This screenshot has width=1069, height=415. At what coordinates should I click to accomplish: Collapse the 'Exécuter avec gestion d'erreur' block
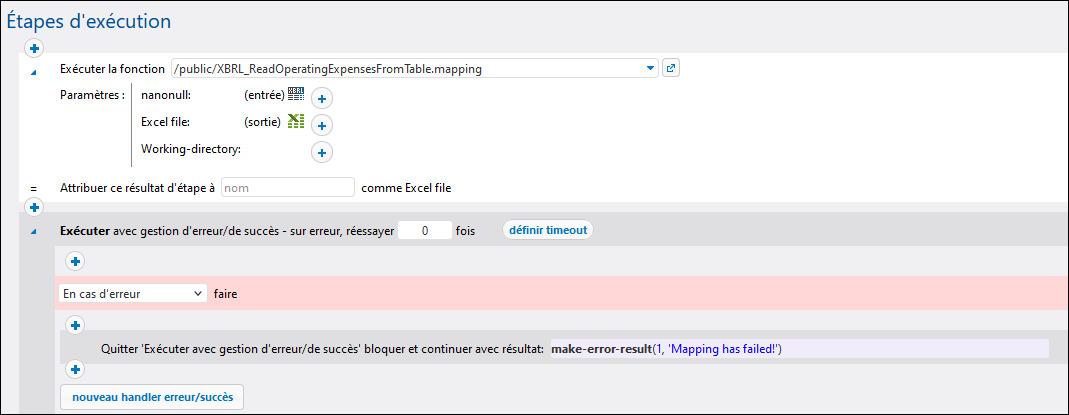click(x=34, y=231)
